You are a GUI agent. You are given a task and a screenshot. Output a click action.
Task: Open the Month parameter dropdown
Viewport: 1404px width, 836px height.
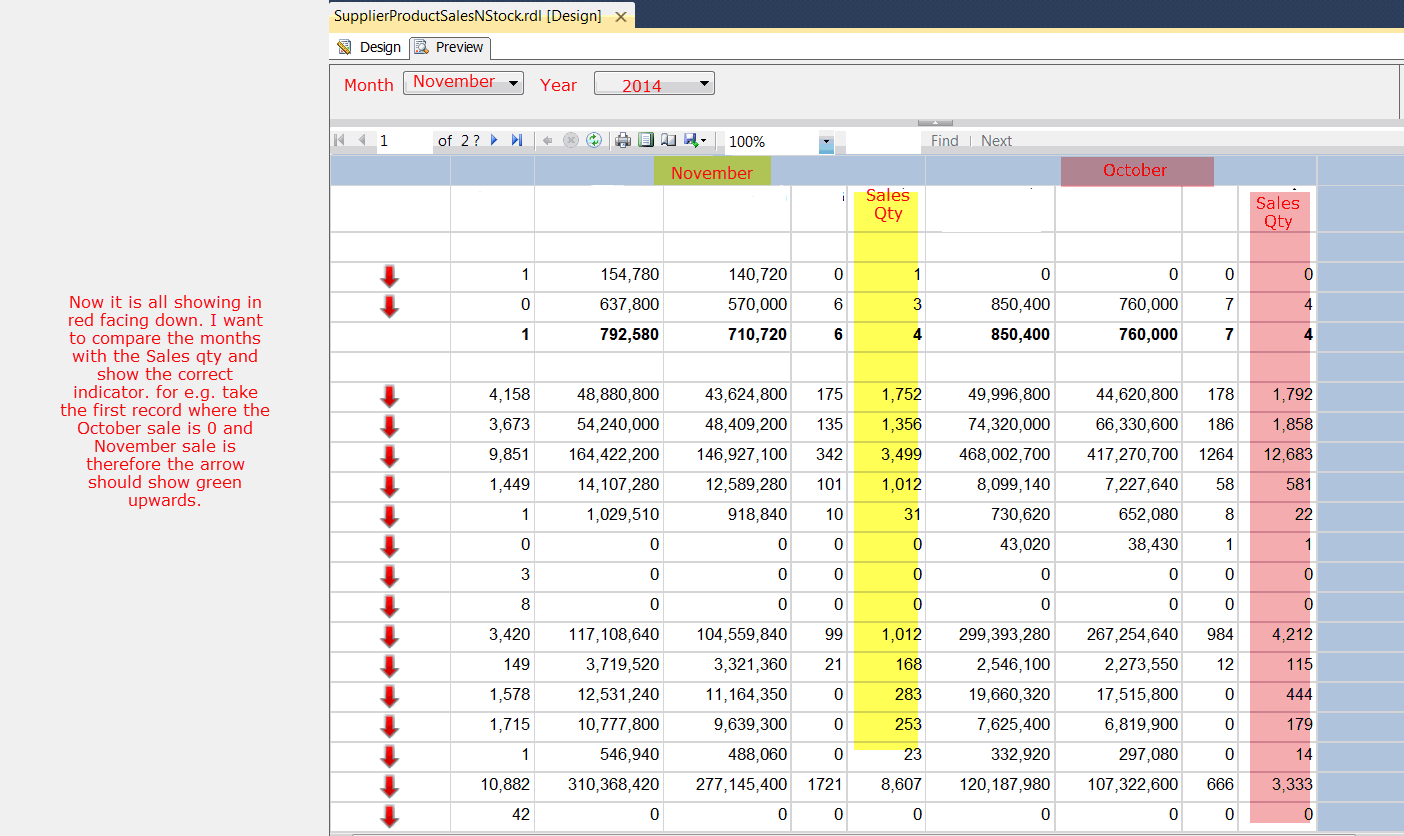463,83
